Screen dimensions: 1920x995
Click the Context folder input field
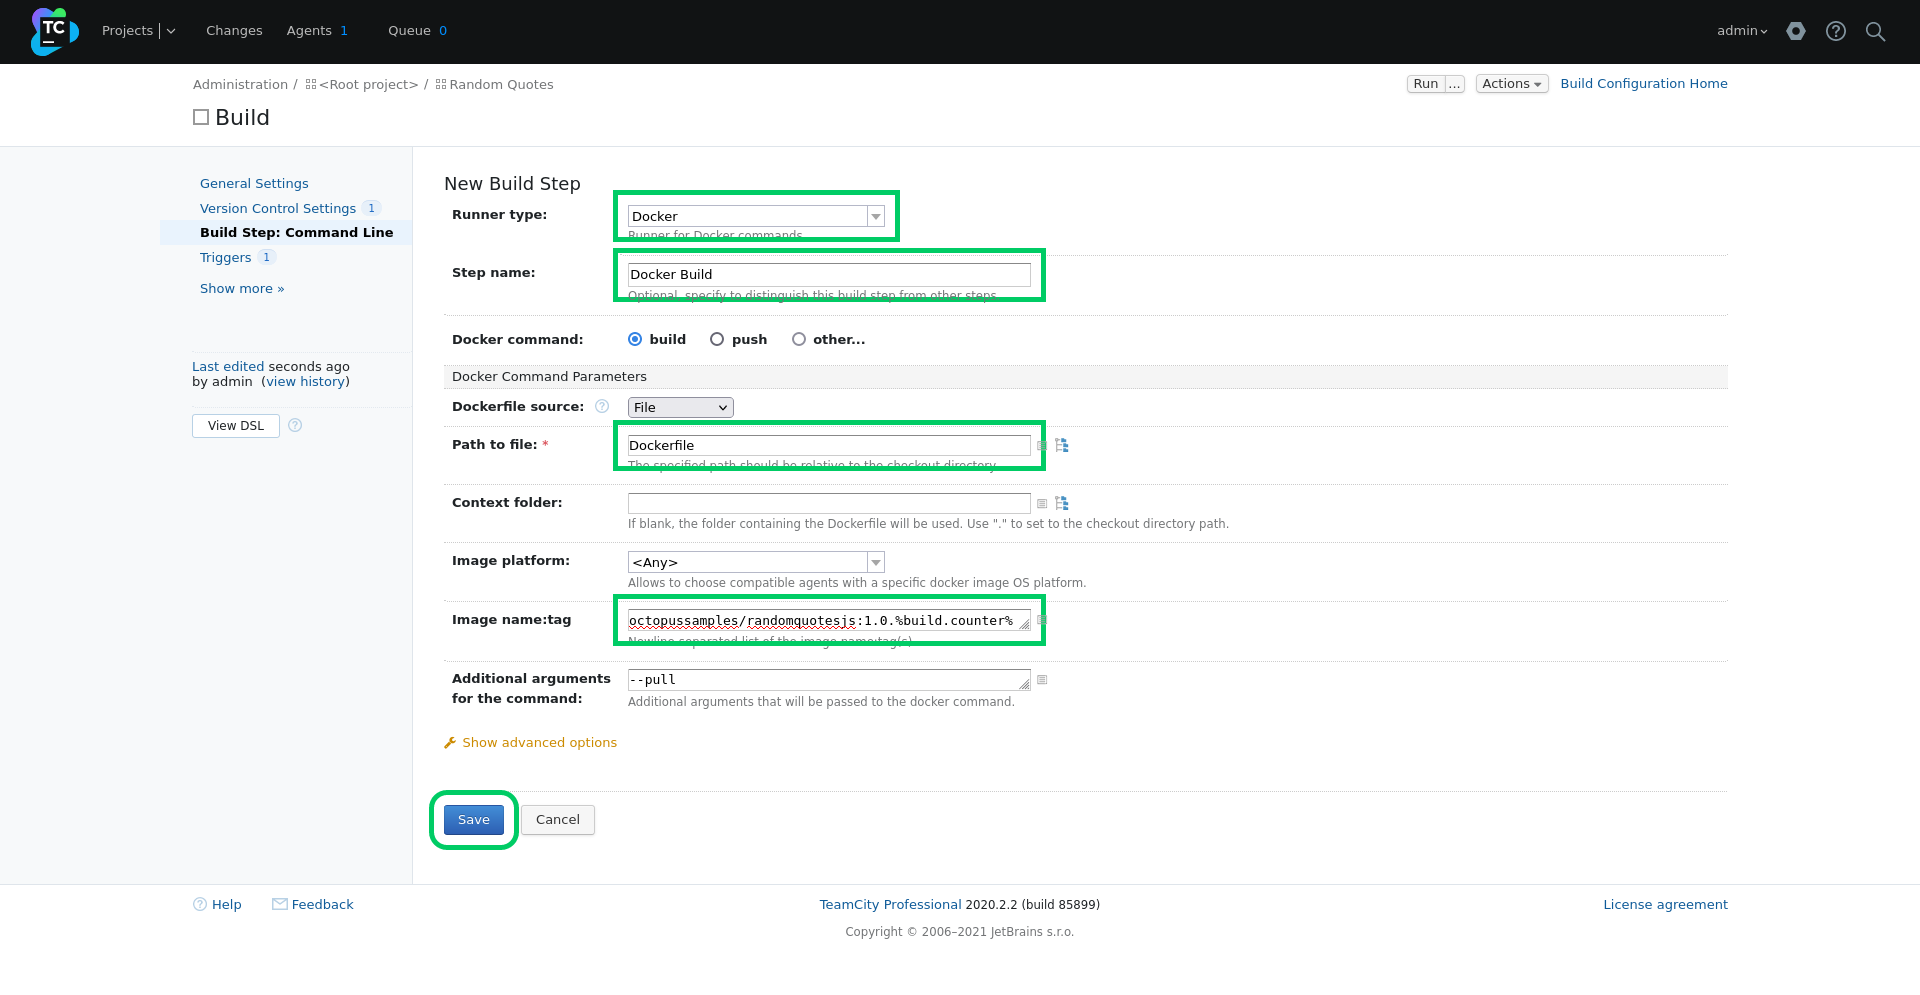829,503
